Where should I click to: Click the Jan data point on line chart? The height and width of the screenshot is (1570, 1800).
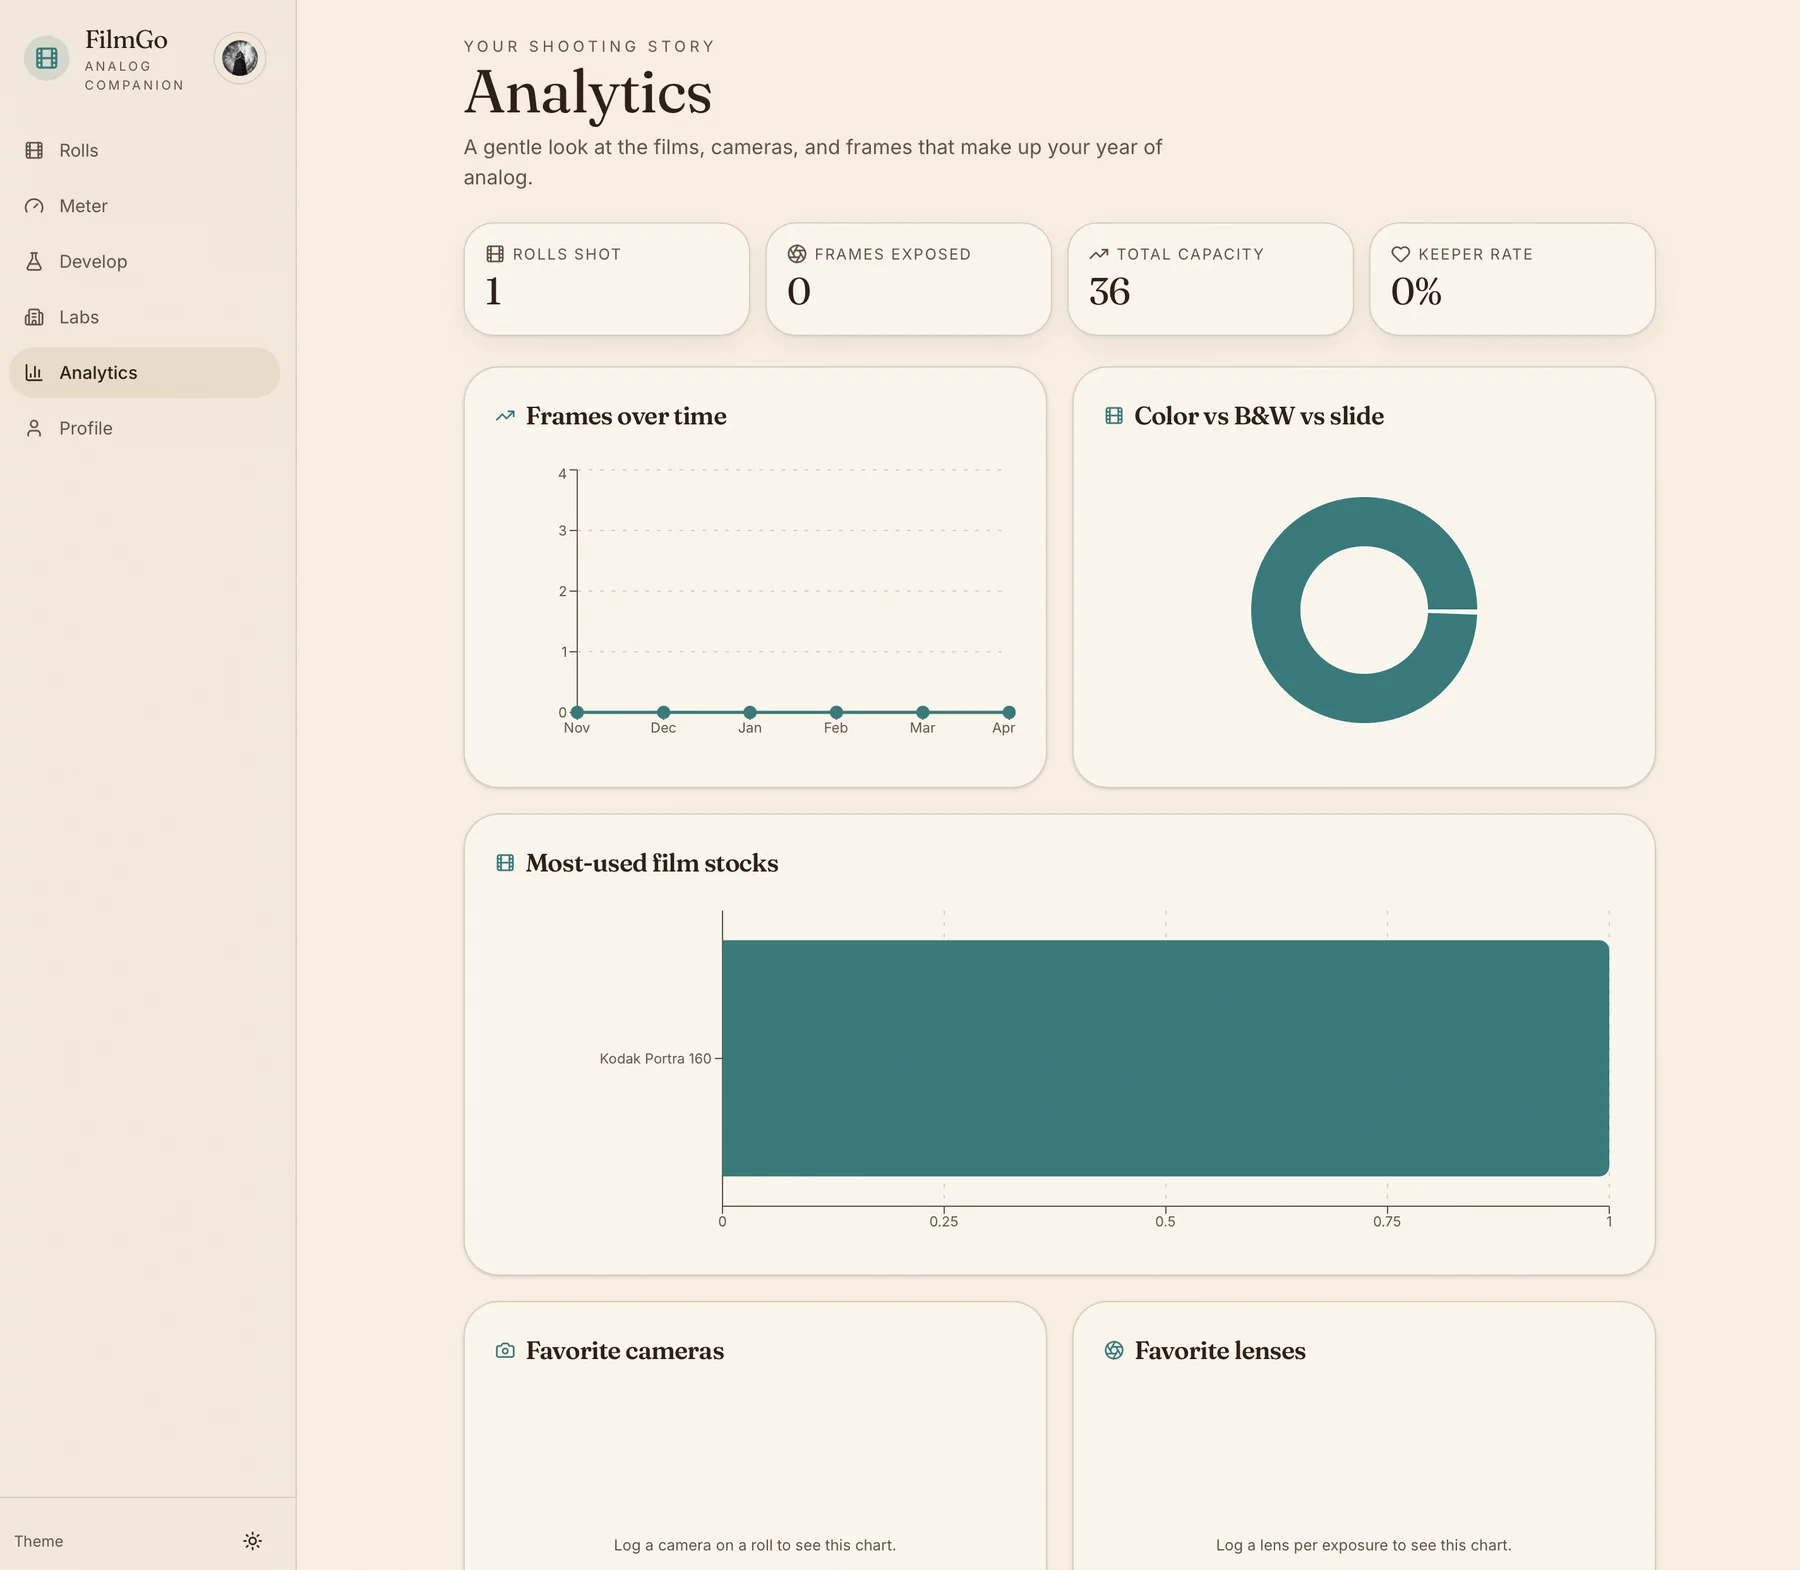[750, 712]
